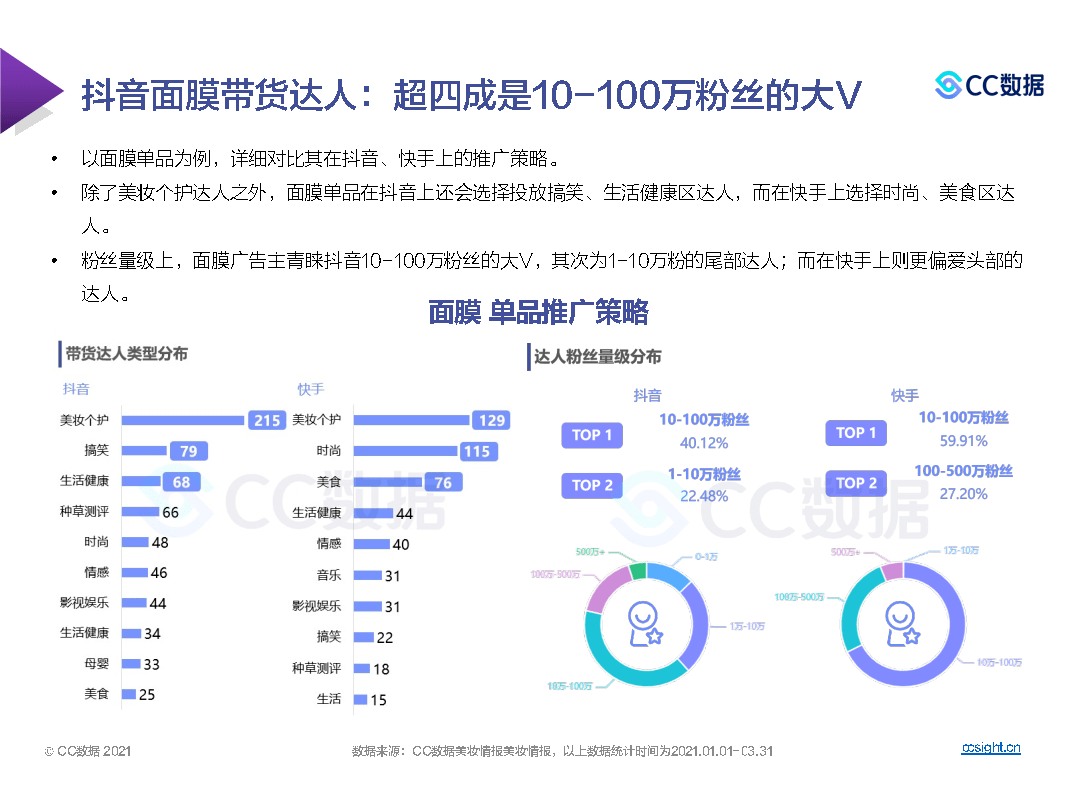Click the 68 value badge beside 生活健康

(x=181, y=482)
